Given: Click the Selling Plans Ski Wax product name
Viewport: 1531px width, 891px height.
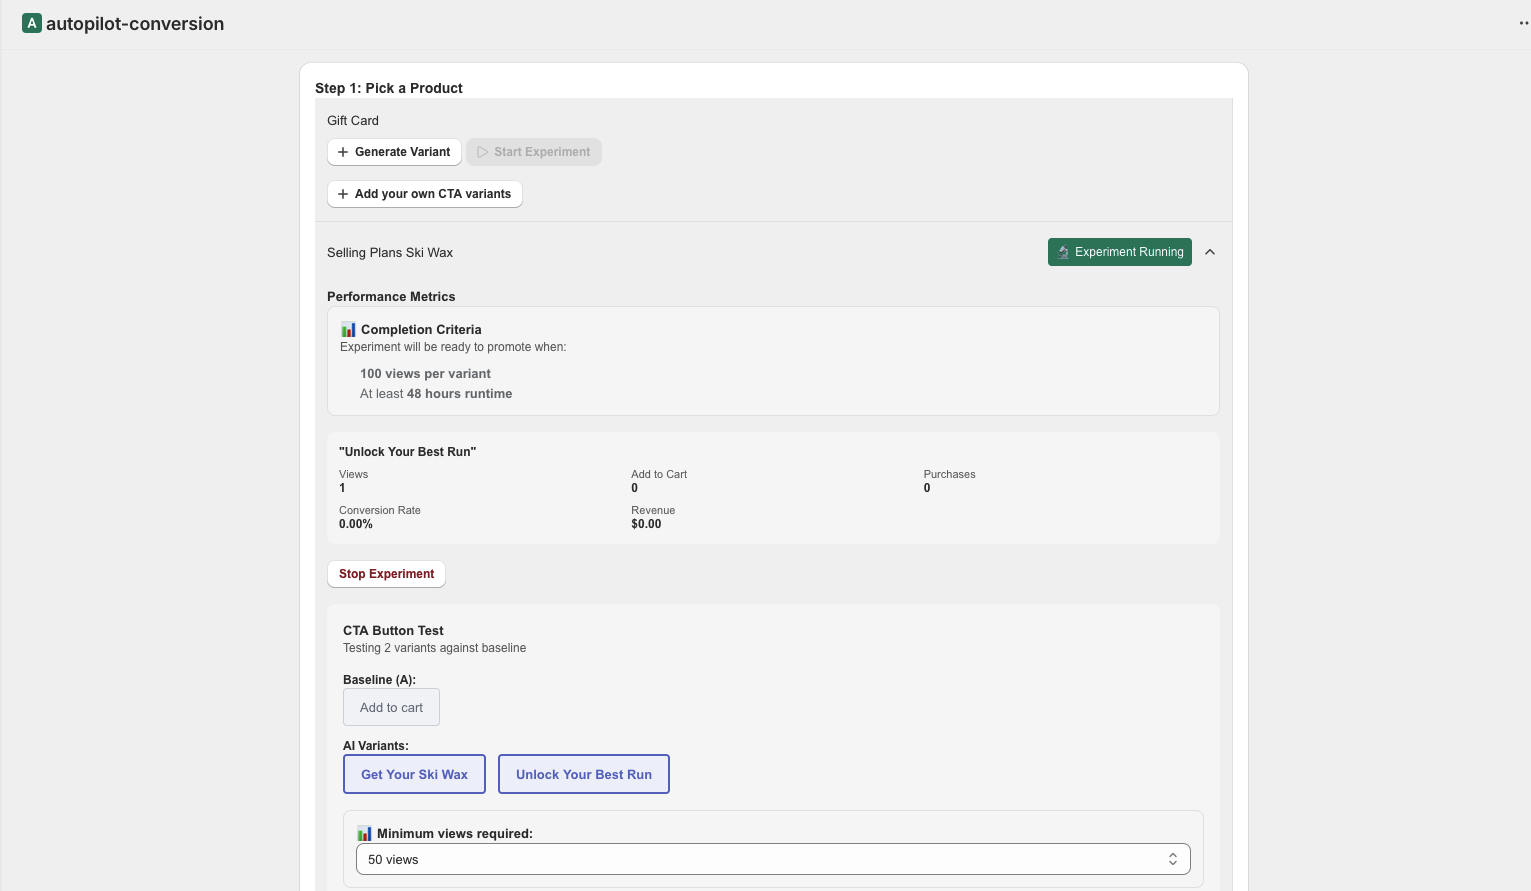Looking at the screenshot, I should click(x=390, y=252).
